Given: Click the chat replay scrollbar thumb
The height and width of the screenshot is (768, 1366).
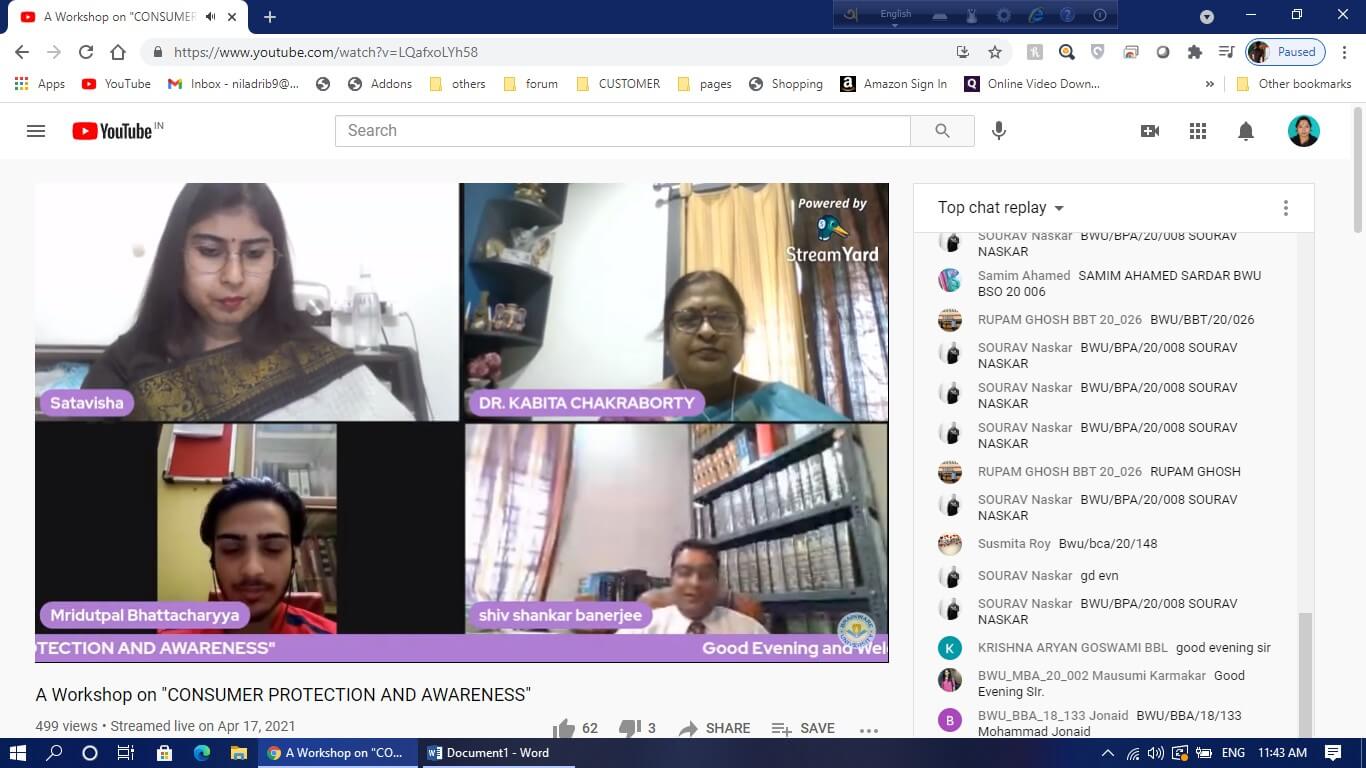Looking at the screenshot, I should pyautogui.click(x=1304, y=670).
